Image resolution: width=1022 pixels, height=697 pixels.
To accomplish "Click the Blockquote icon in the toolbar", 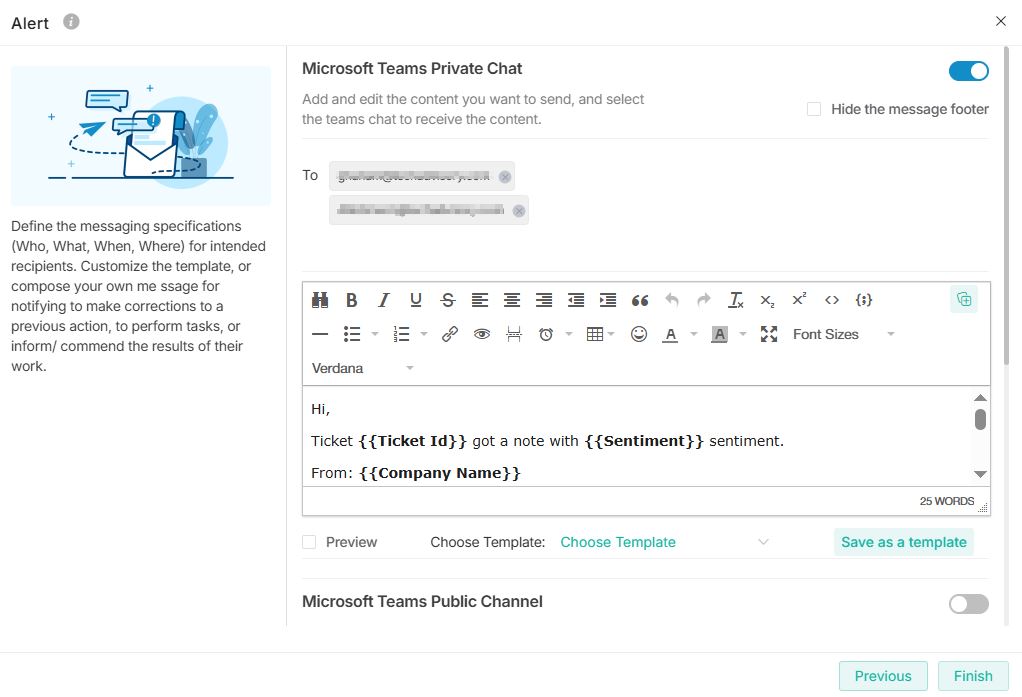I will tap(640, 300).
